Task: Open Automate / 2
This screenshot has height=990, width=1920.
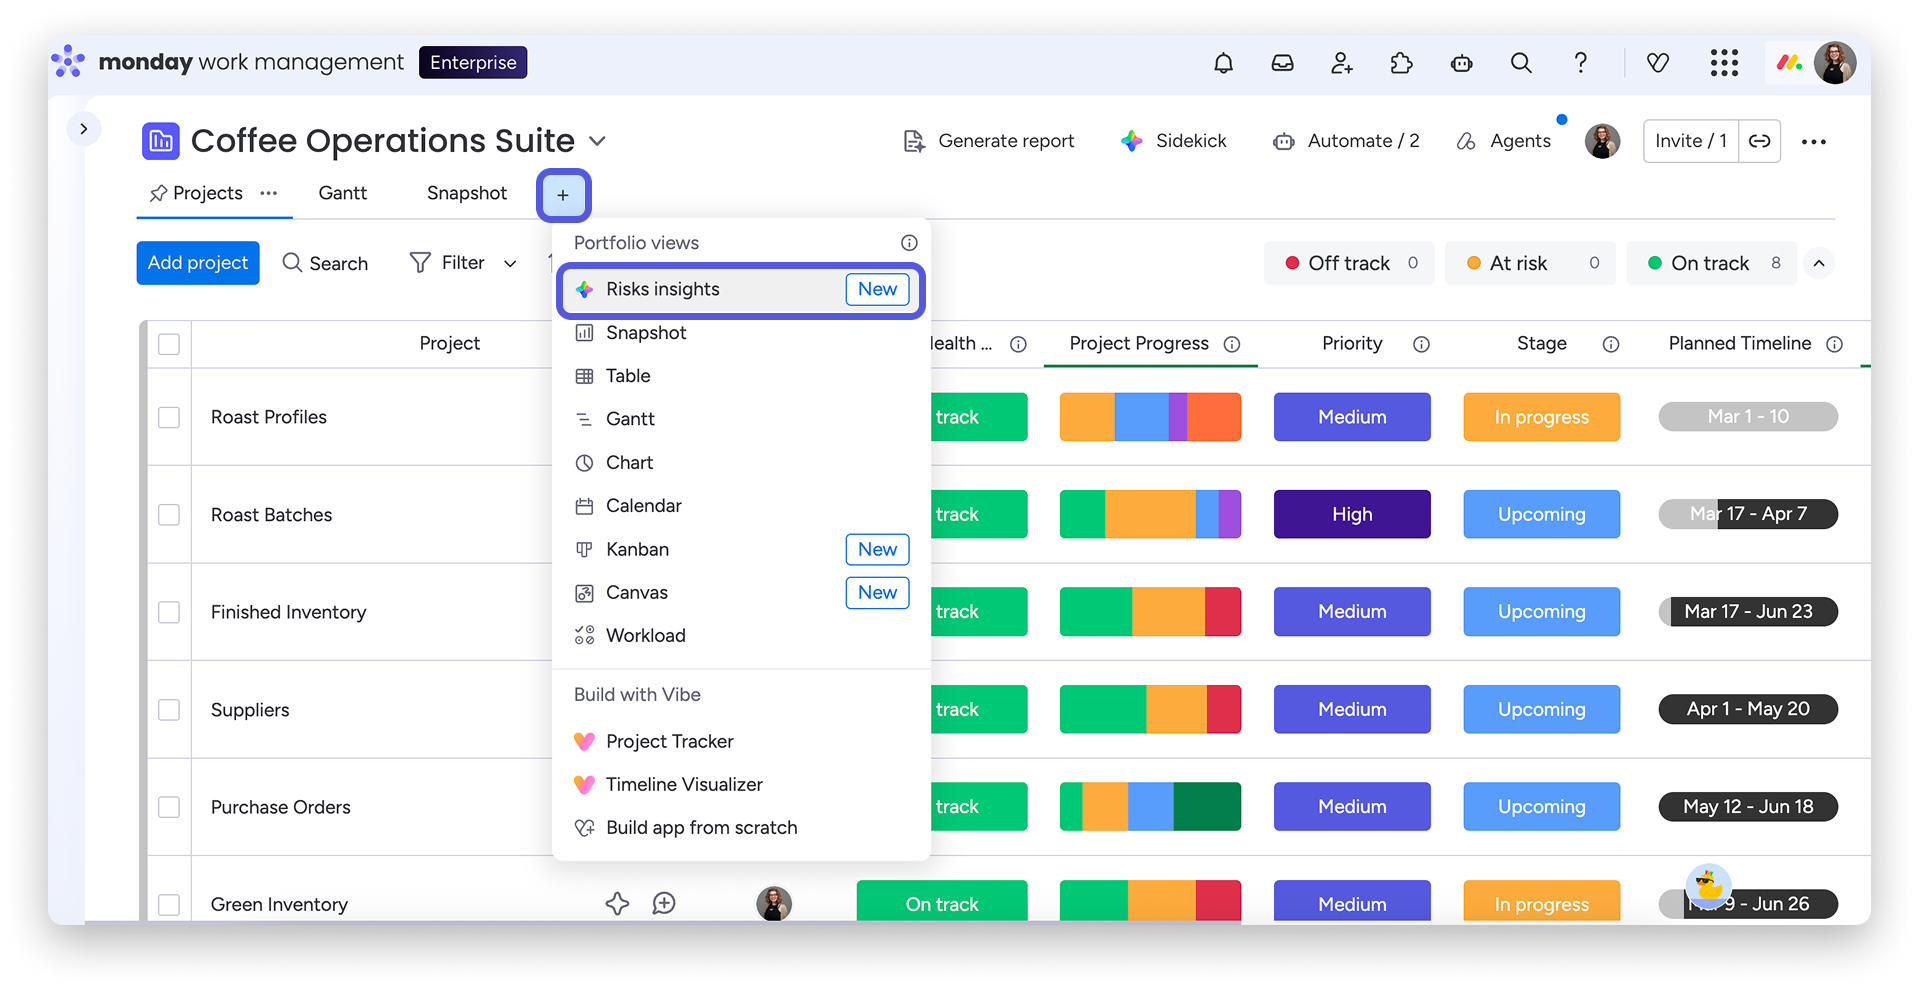Action: 1346,141
